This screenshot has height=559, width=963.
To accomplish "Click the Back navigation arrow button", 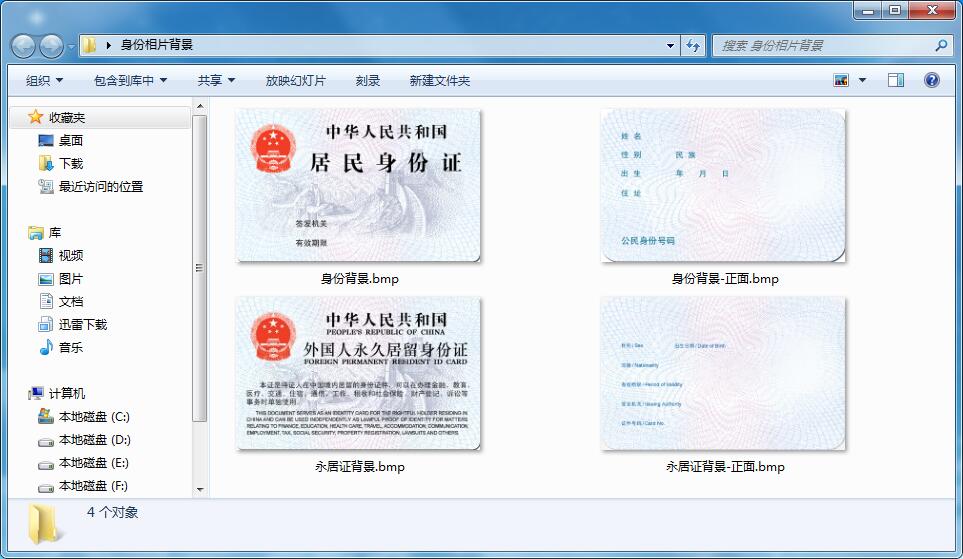I will [x=24, y=45].
